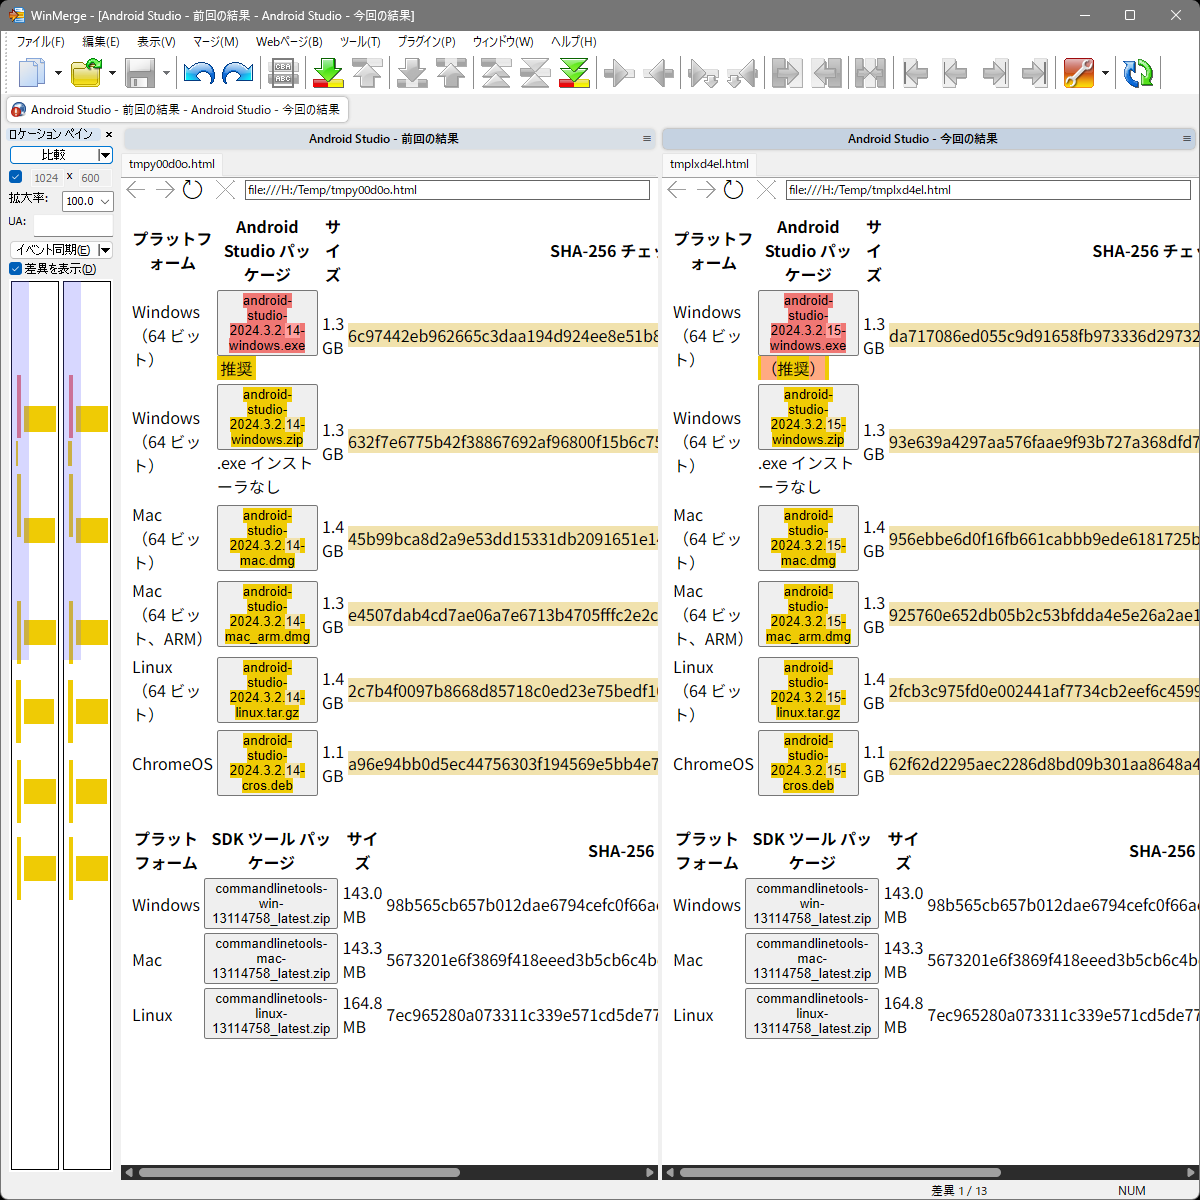Screen dimensions: 1200x1200
Task: Click the Copy all to left icon
Action: 826,73
